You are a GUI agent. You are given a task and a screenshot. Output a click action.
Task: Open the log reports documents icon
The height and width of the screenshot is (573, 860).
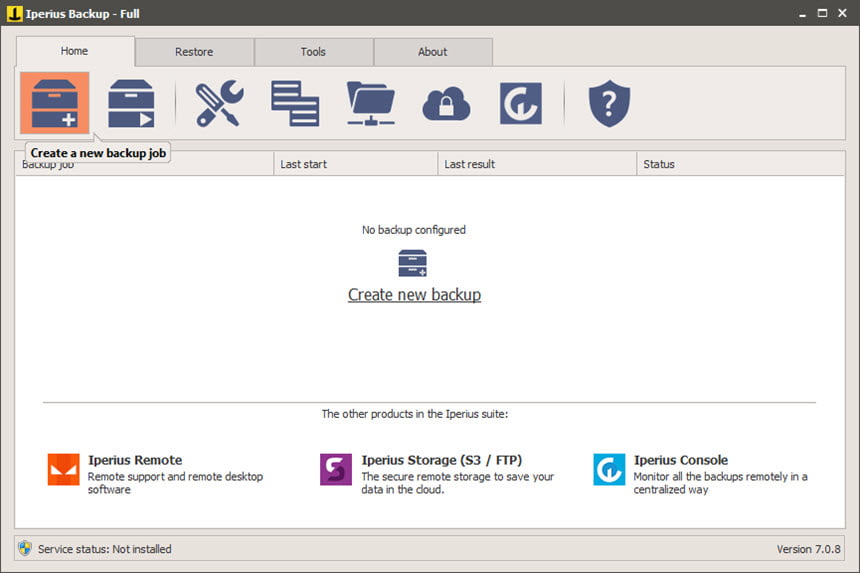point(295,103)
